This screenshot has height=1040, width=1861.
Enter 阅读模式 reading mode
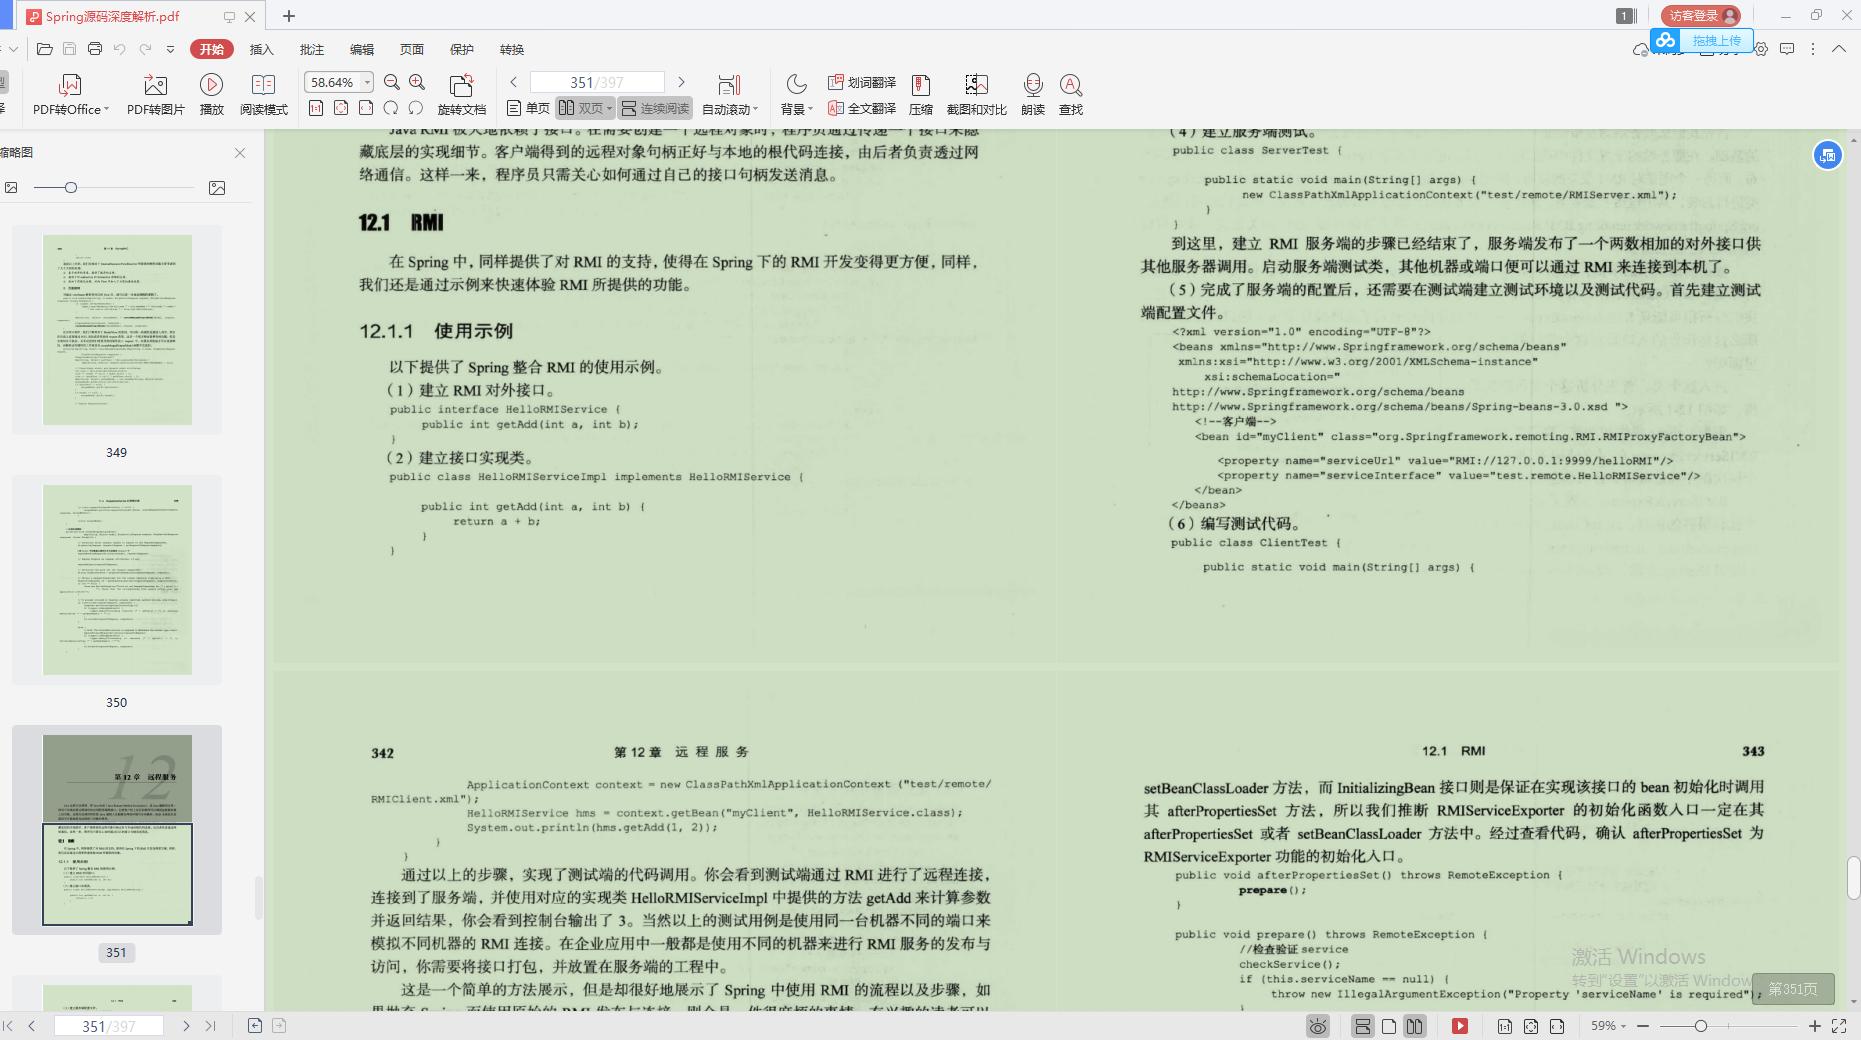(x=263, y=93)
